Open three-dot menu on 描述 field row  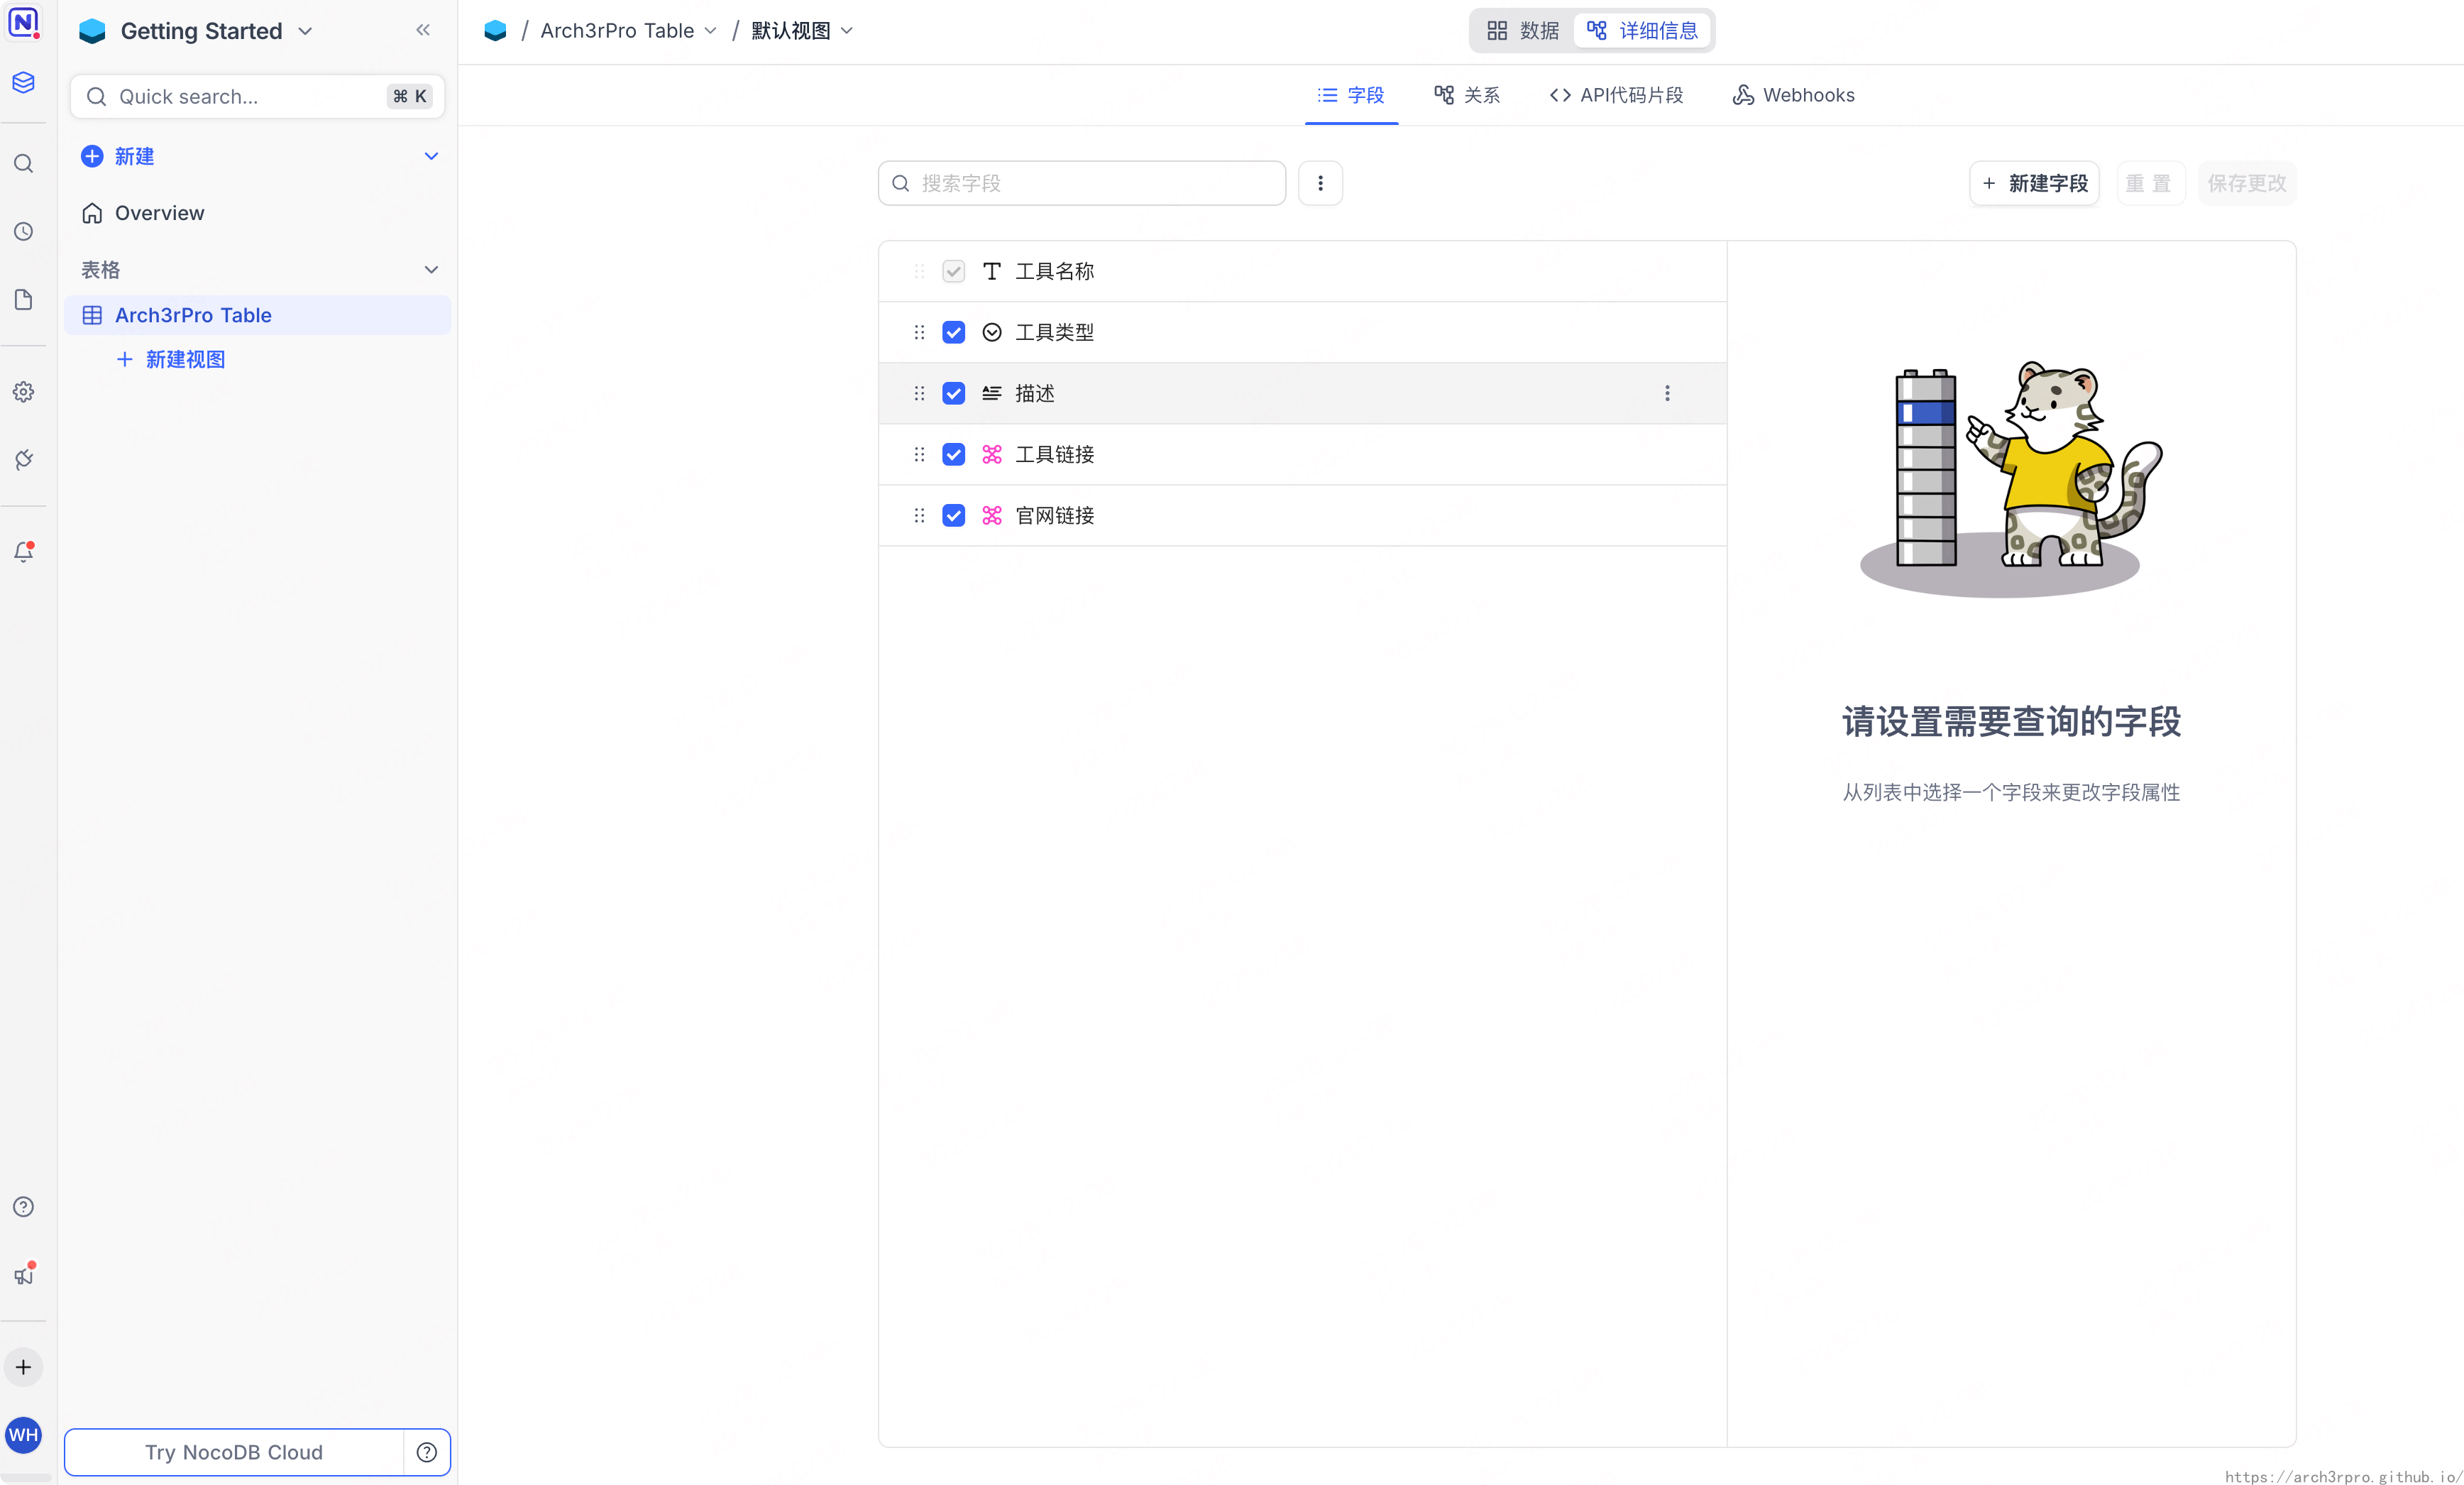coord(1667,393)
